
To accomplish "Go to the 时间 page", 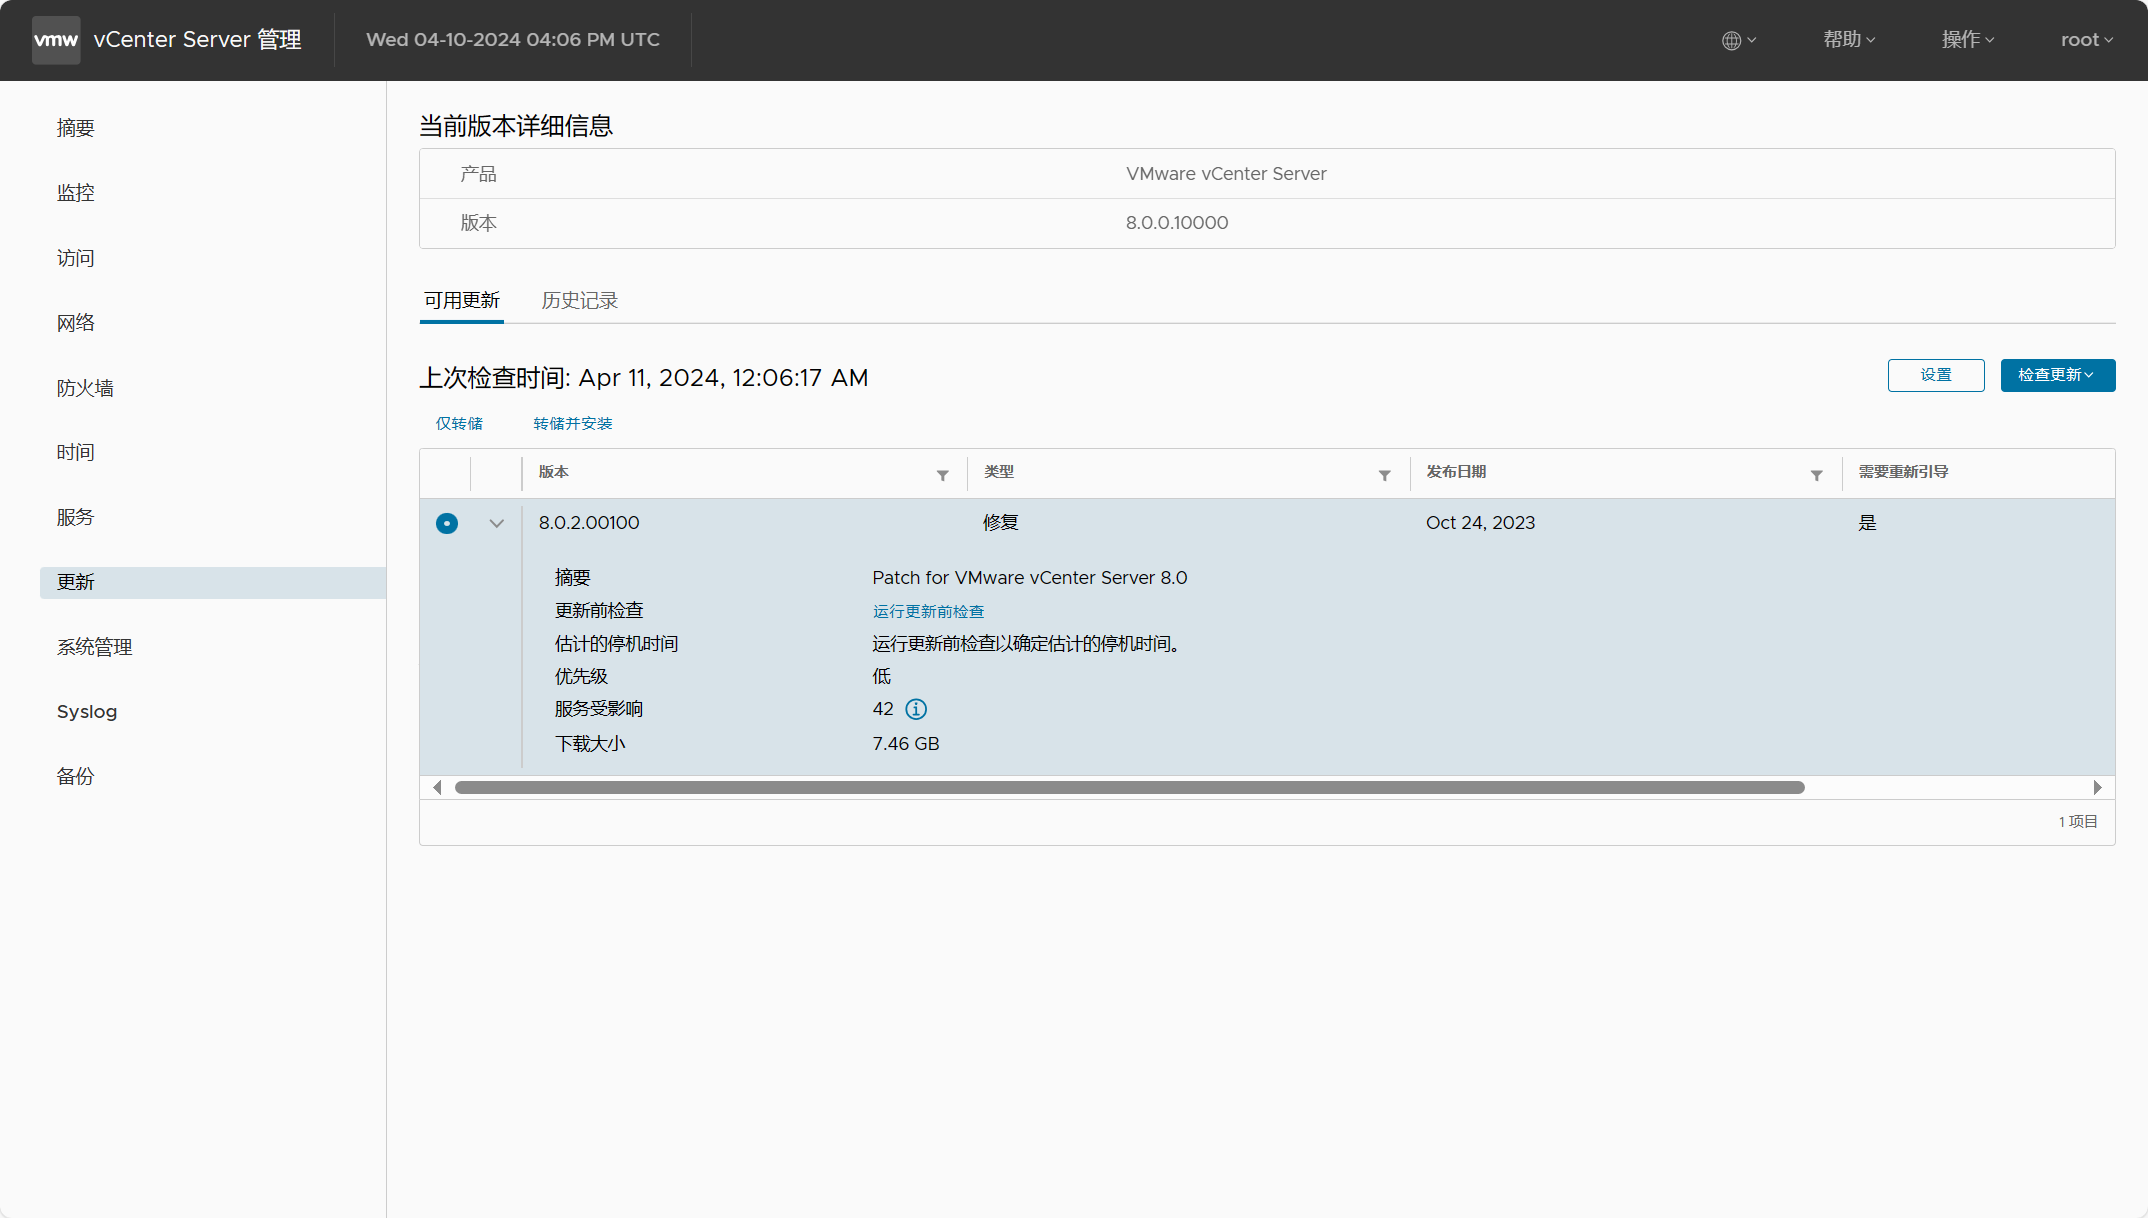I will pyautogui.click(x=75, y=453).
